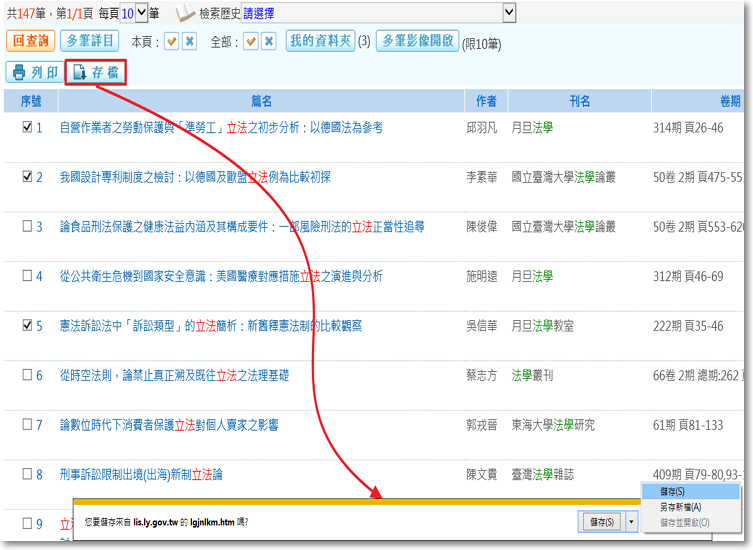Open the article by 邱羽凡 on 自營作業者
The height and width of the screenshot is (550, 753).
(221, 128)
